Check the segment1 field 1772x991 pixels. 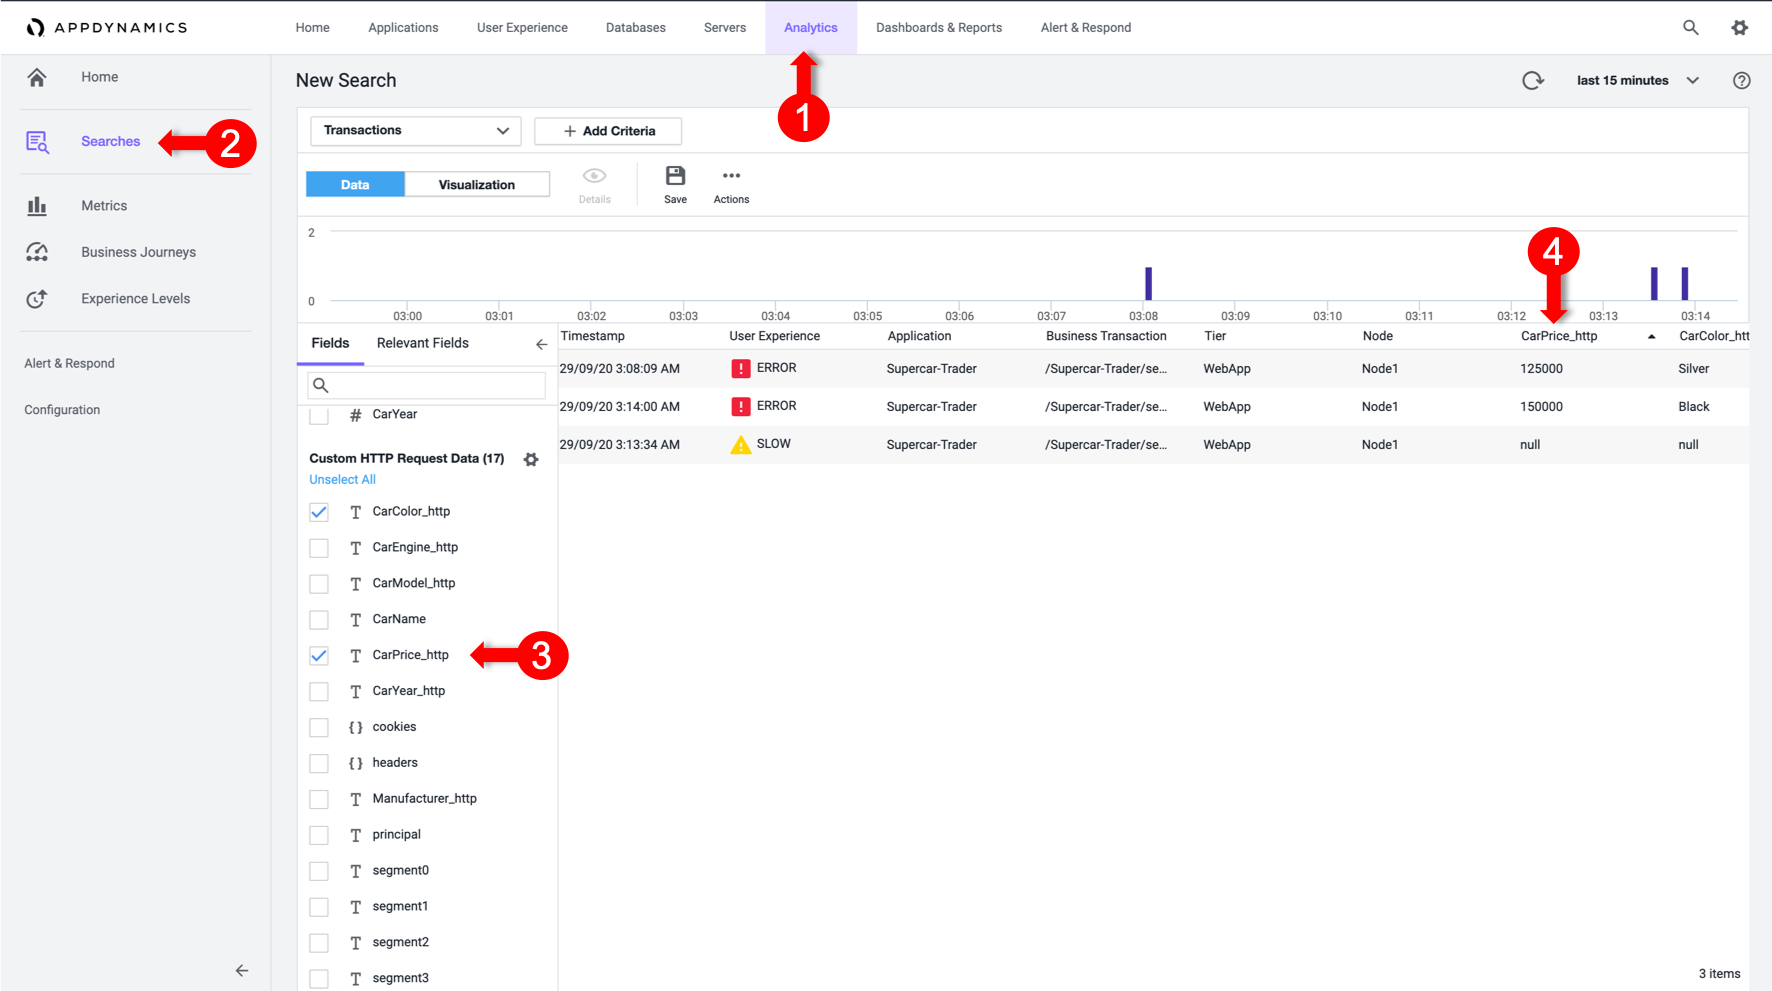[x=319, y=907]
